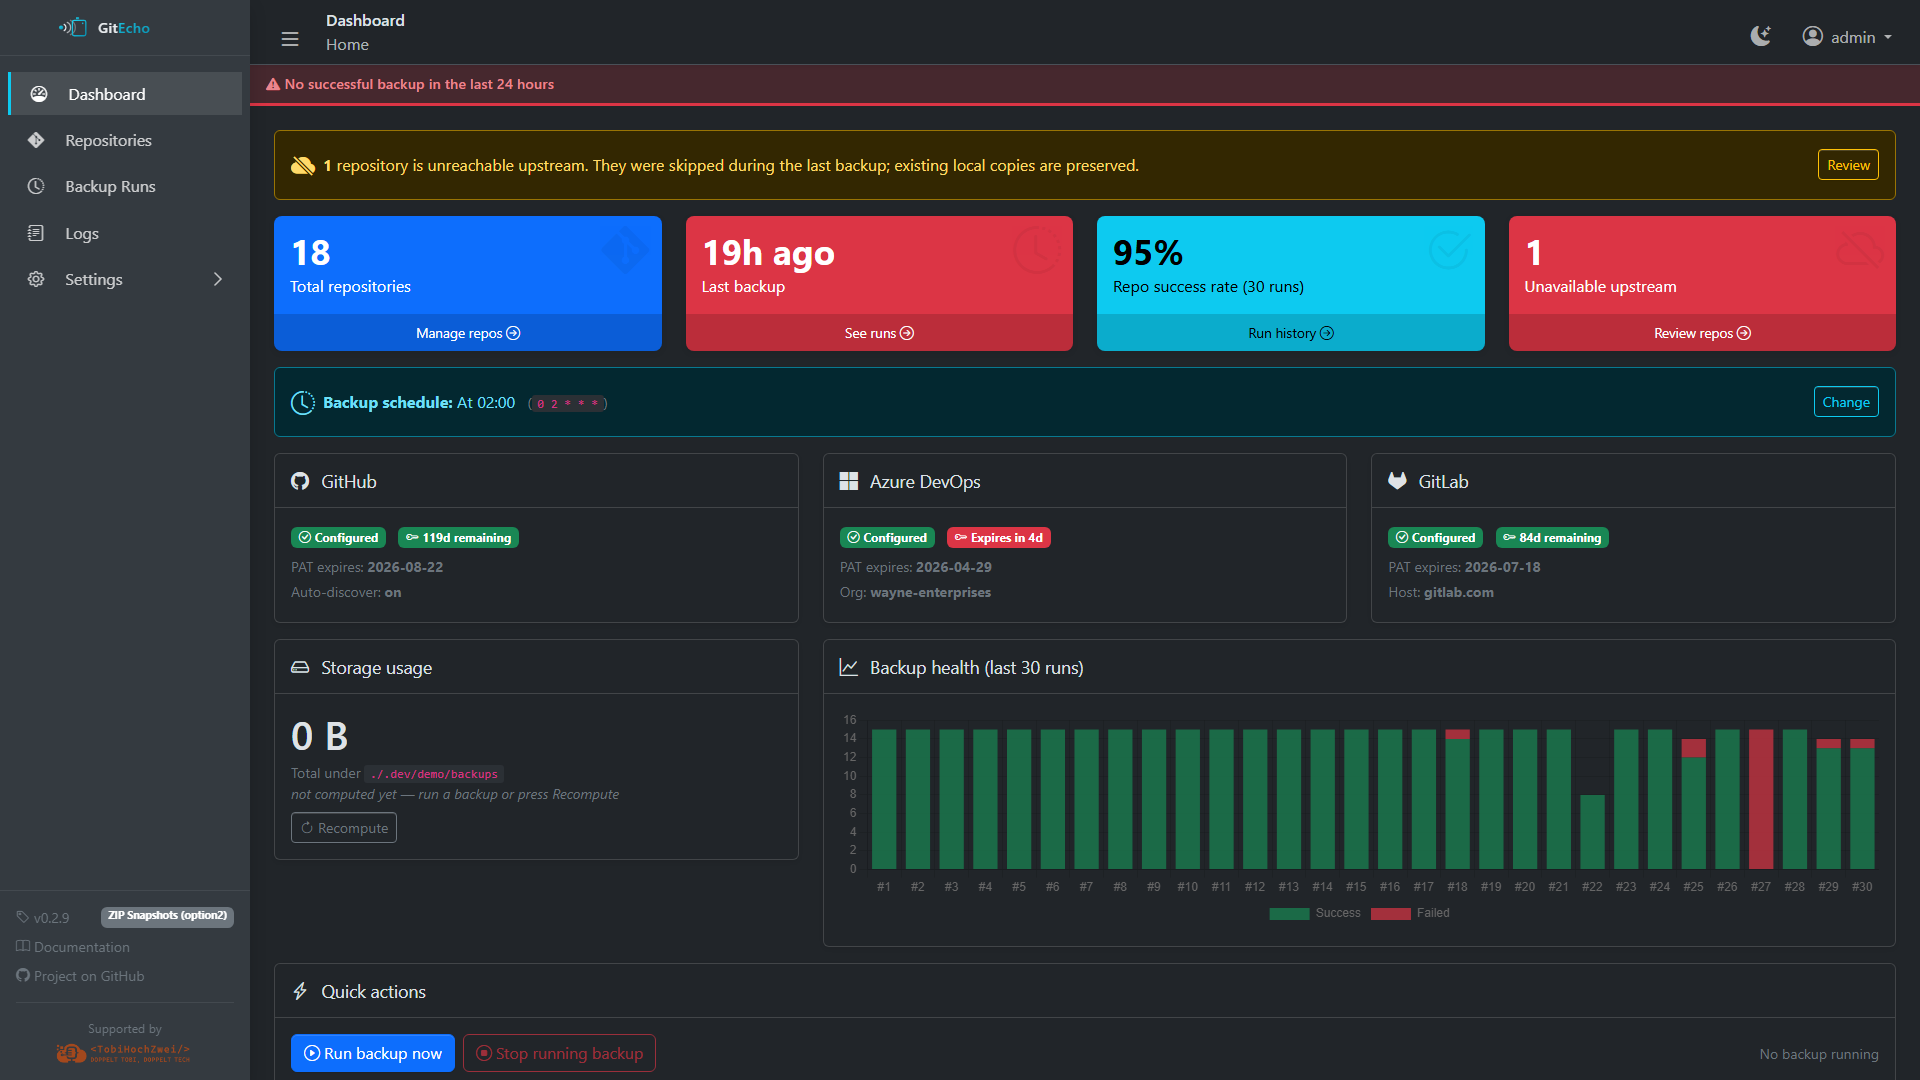
Task: Click Change backup schedule button
Action: 1845,402
